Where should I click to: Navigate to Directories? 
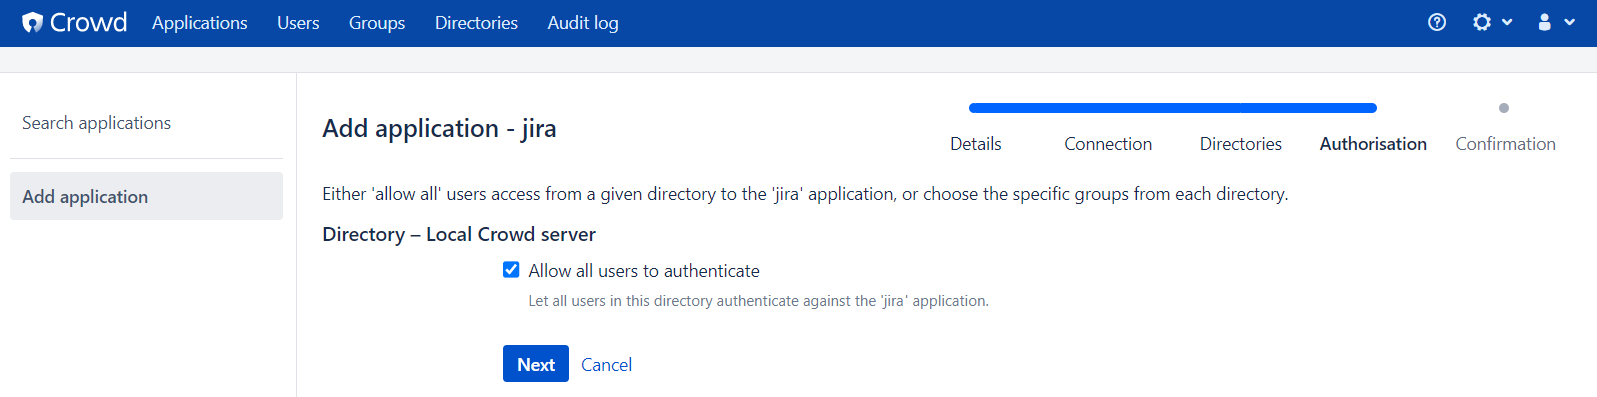pos(476,22)
